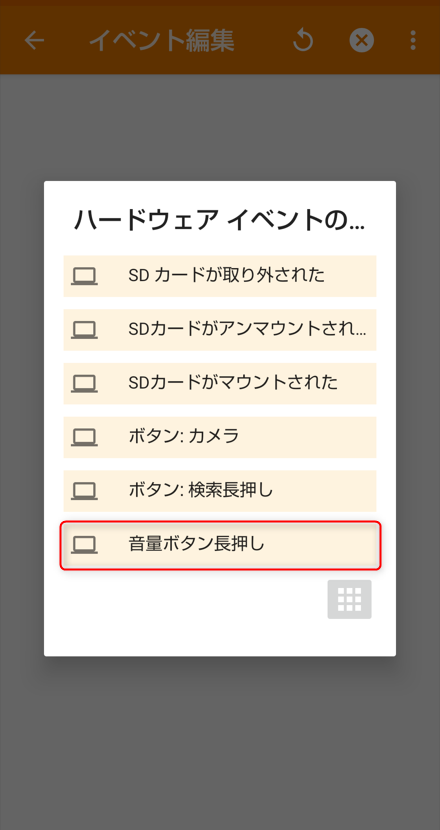Screen dimensions: 440x830
Task: Click the イベント編集 title text
Action: [162, 41]
